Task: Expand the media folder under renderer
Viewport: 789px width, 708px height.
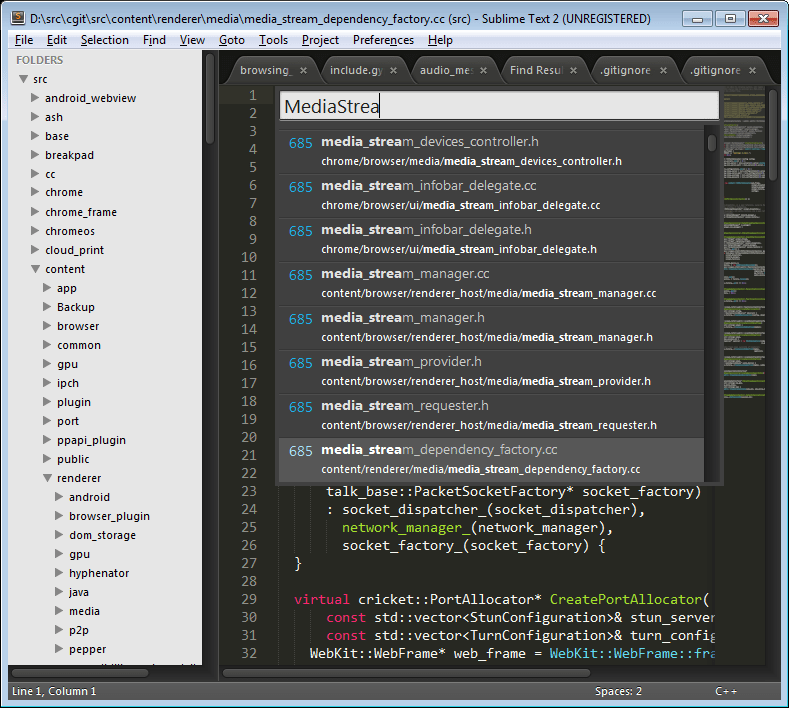Action: [x=59, y=610]
